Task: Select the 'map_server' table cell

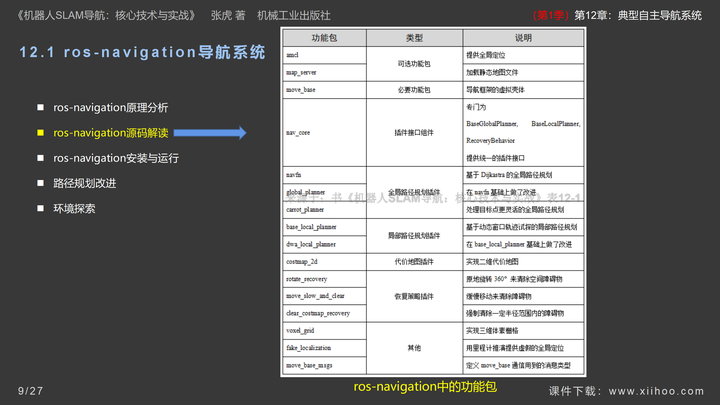Action: pos(324,73)
